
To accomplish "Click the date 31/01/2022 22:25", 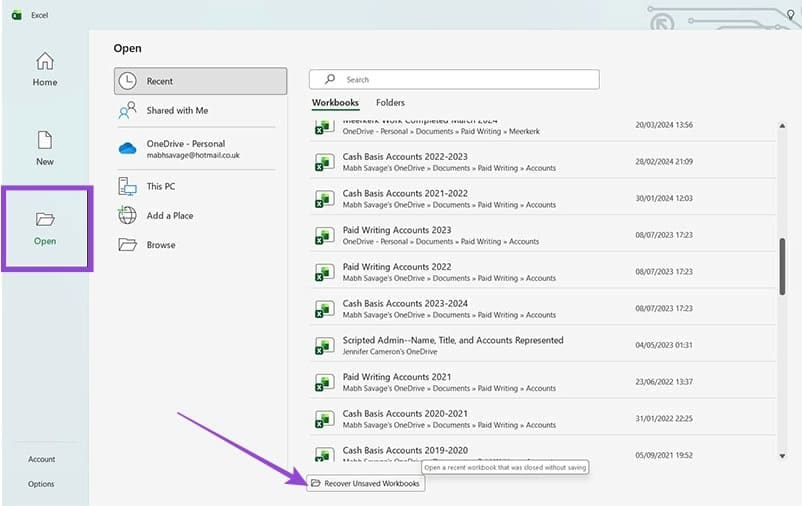I will coord(664,419).
